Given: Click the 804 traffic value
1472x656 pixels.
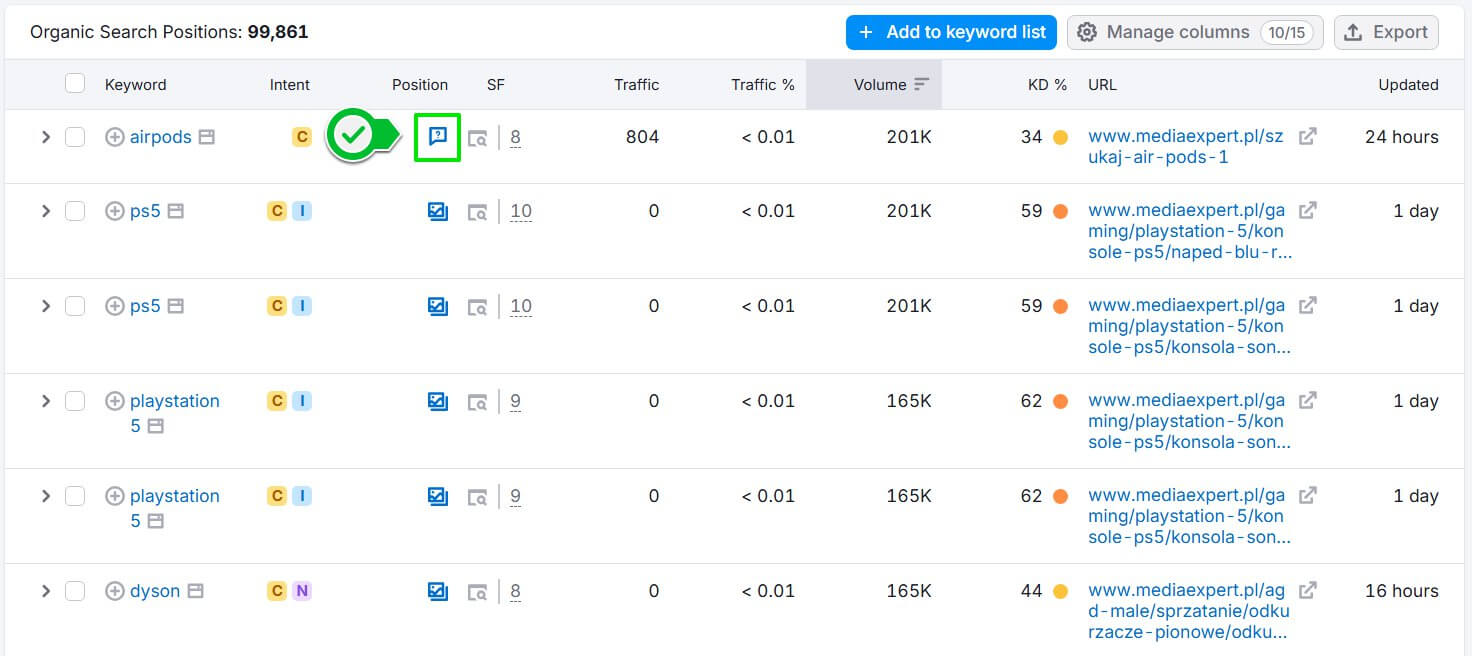Looking at the screenshot, I should tap(642, 137).
